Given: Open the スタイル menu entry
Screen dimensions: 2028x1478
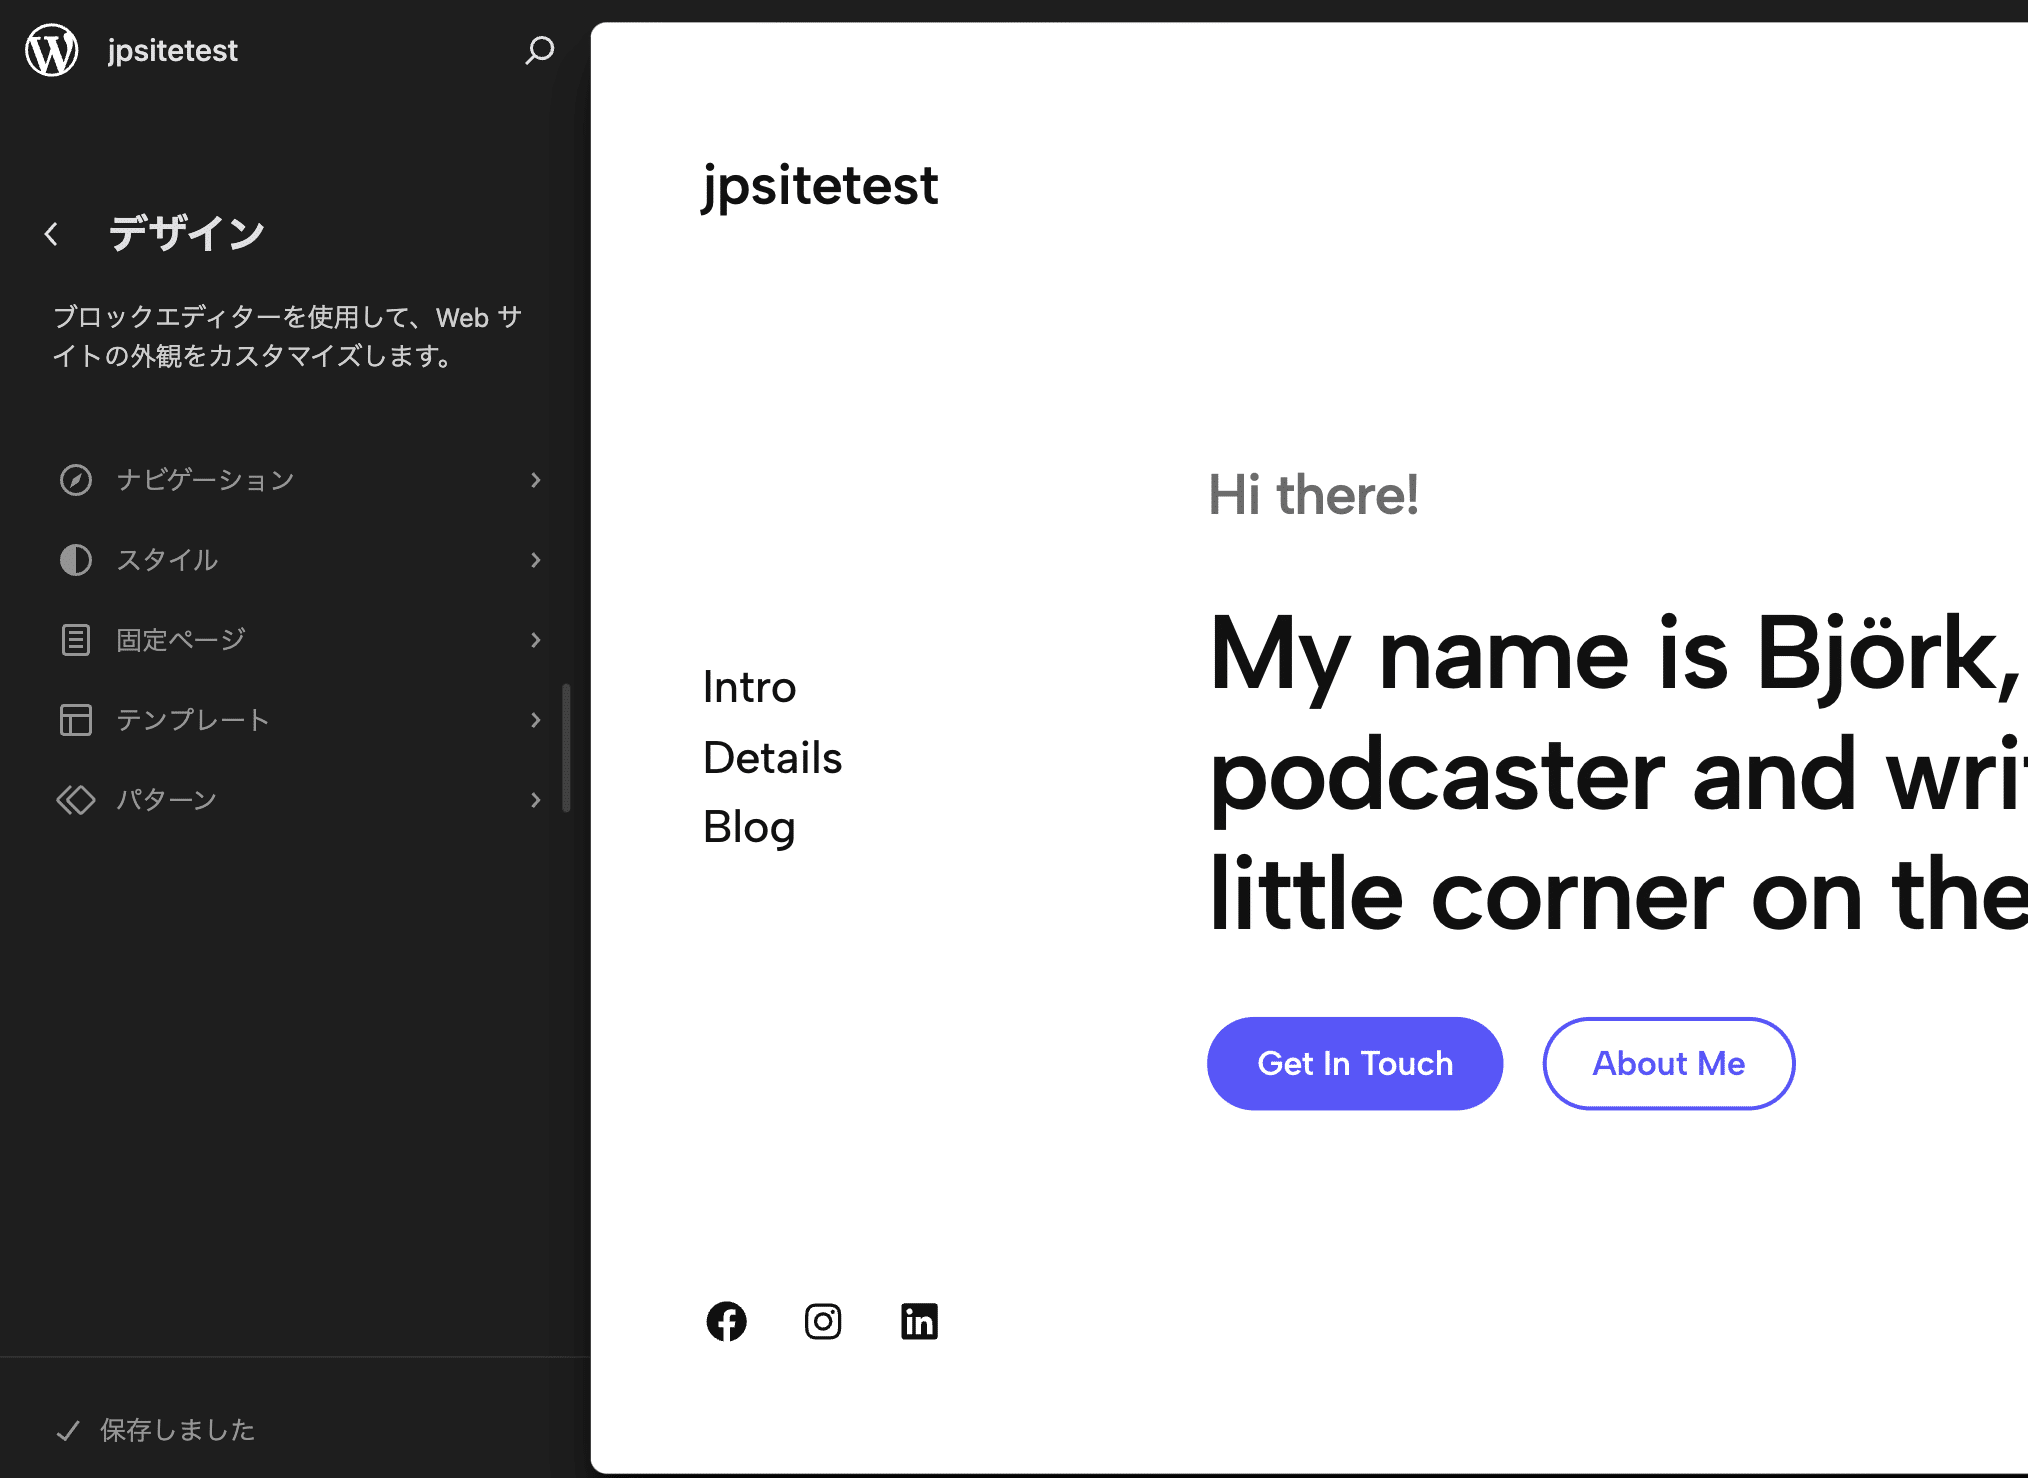Looking at the screenshot, I should [x=168, y=560].
